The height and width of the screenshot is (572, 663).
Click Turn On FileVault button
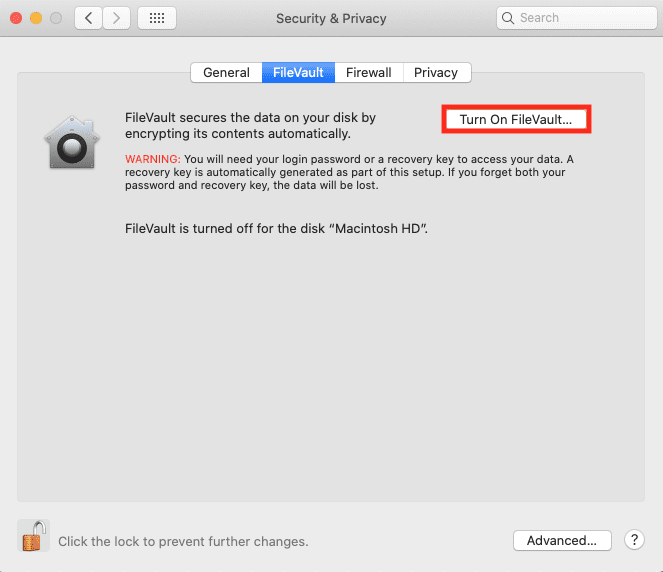tap(516, 119)
